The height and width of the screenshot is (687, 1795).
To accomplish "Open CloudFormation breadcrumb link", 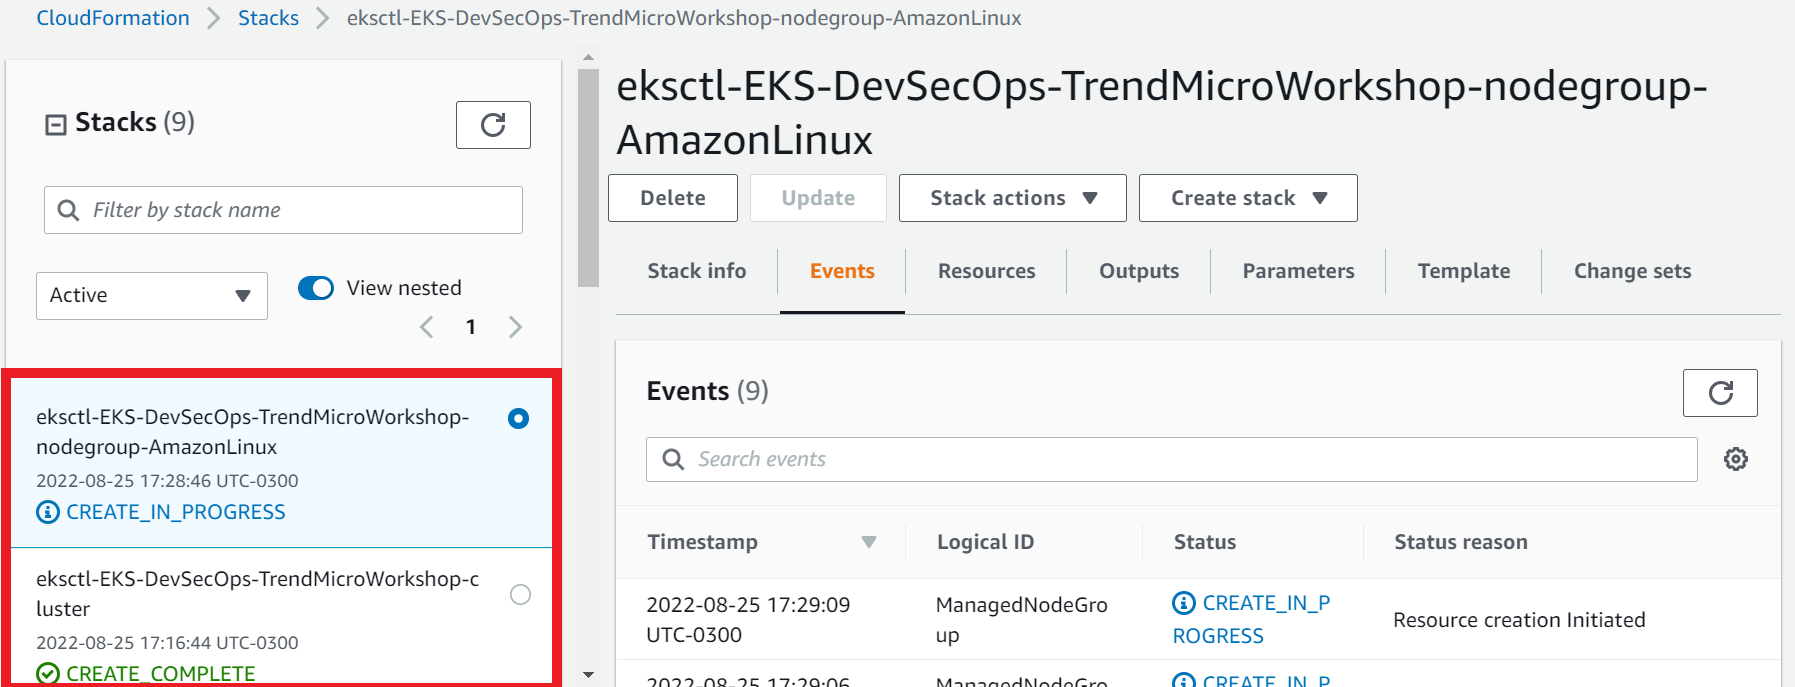I will point(113,18).
